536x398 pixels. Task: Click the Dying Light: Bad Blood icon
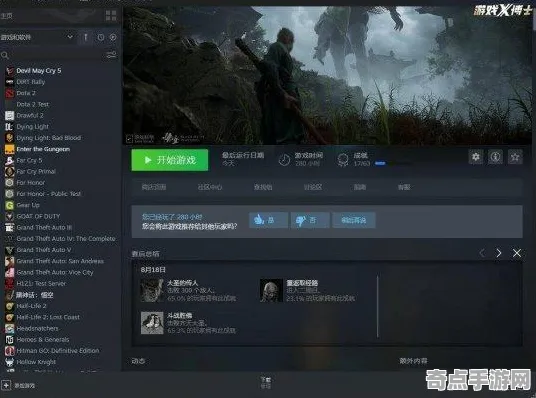click(x=10, y=138)
